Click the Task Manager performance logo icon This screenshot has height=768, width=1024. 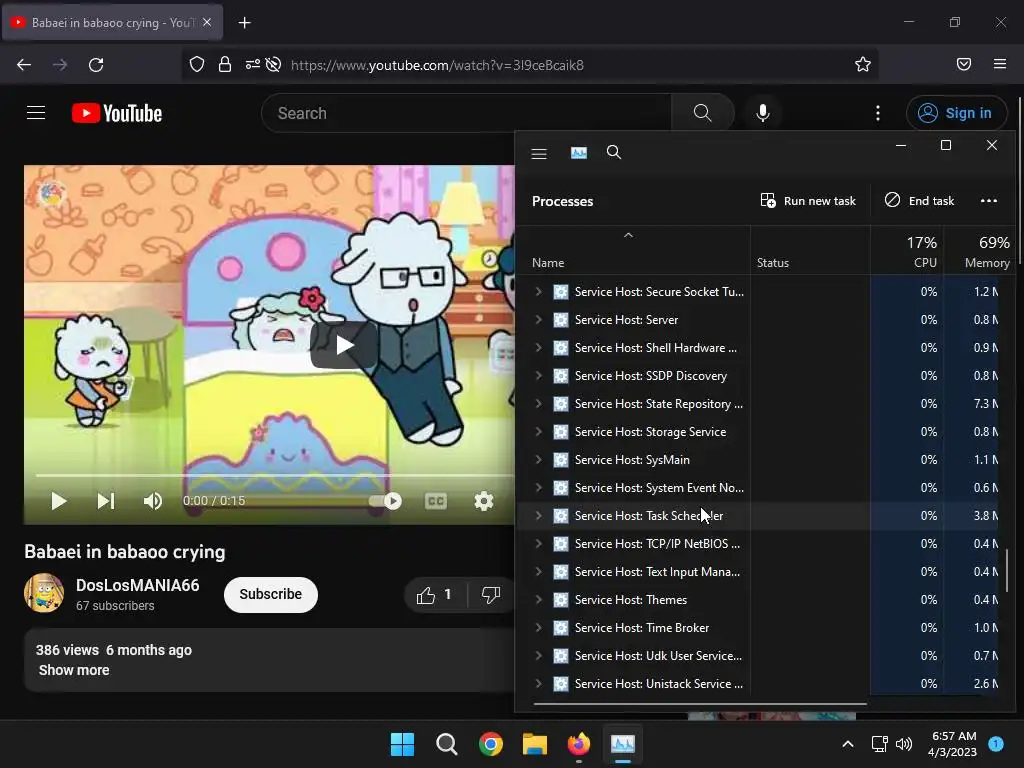tap(579, 153)
